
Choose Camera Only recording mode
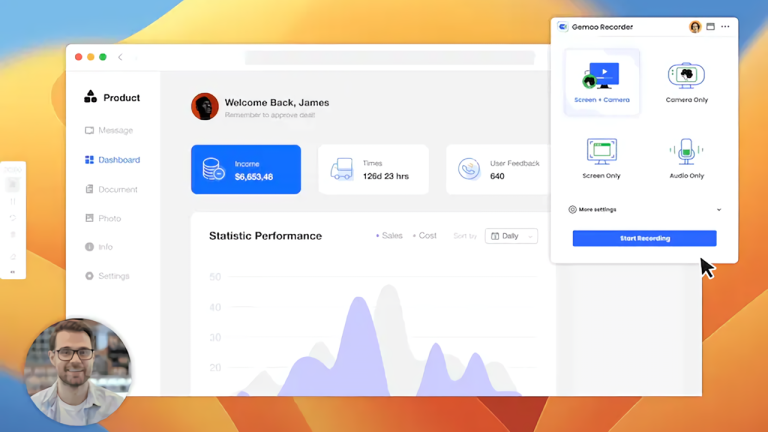tap(686, 82)
